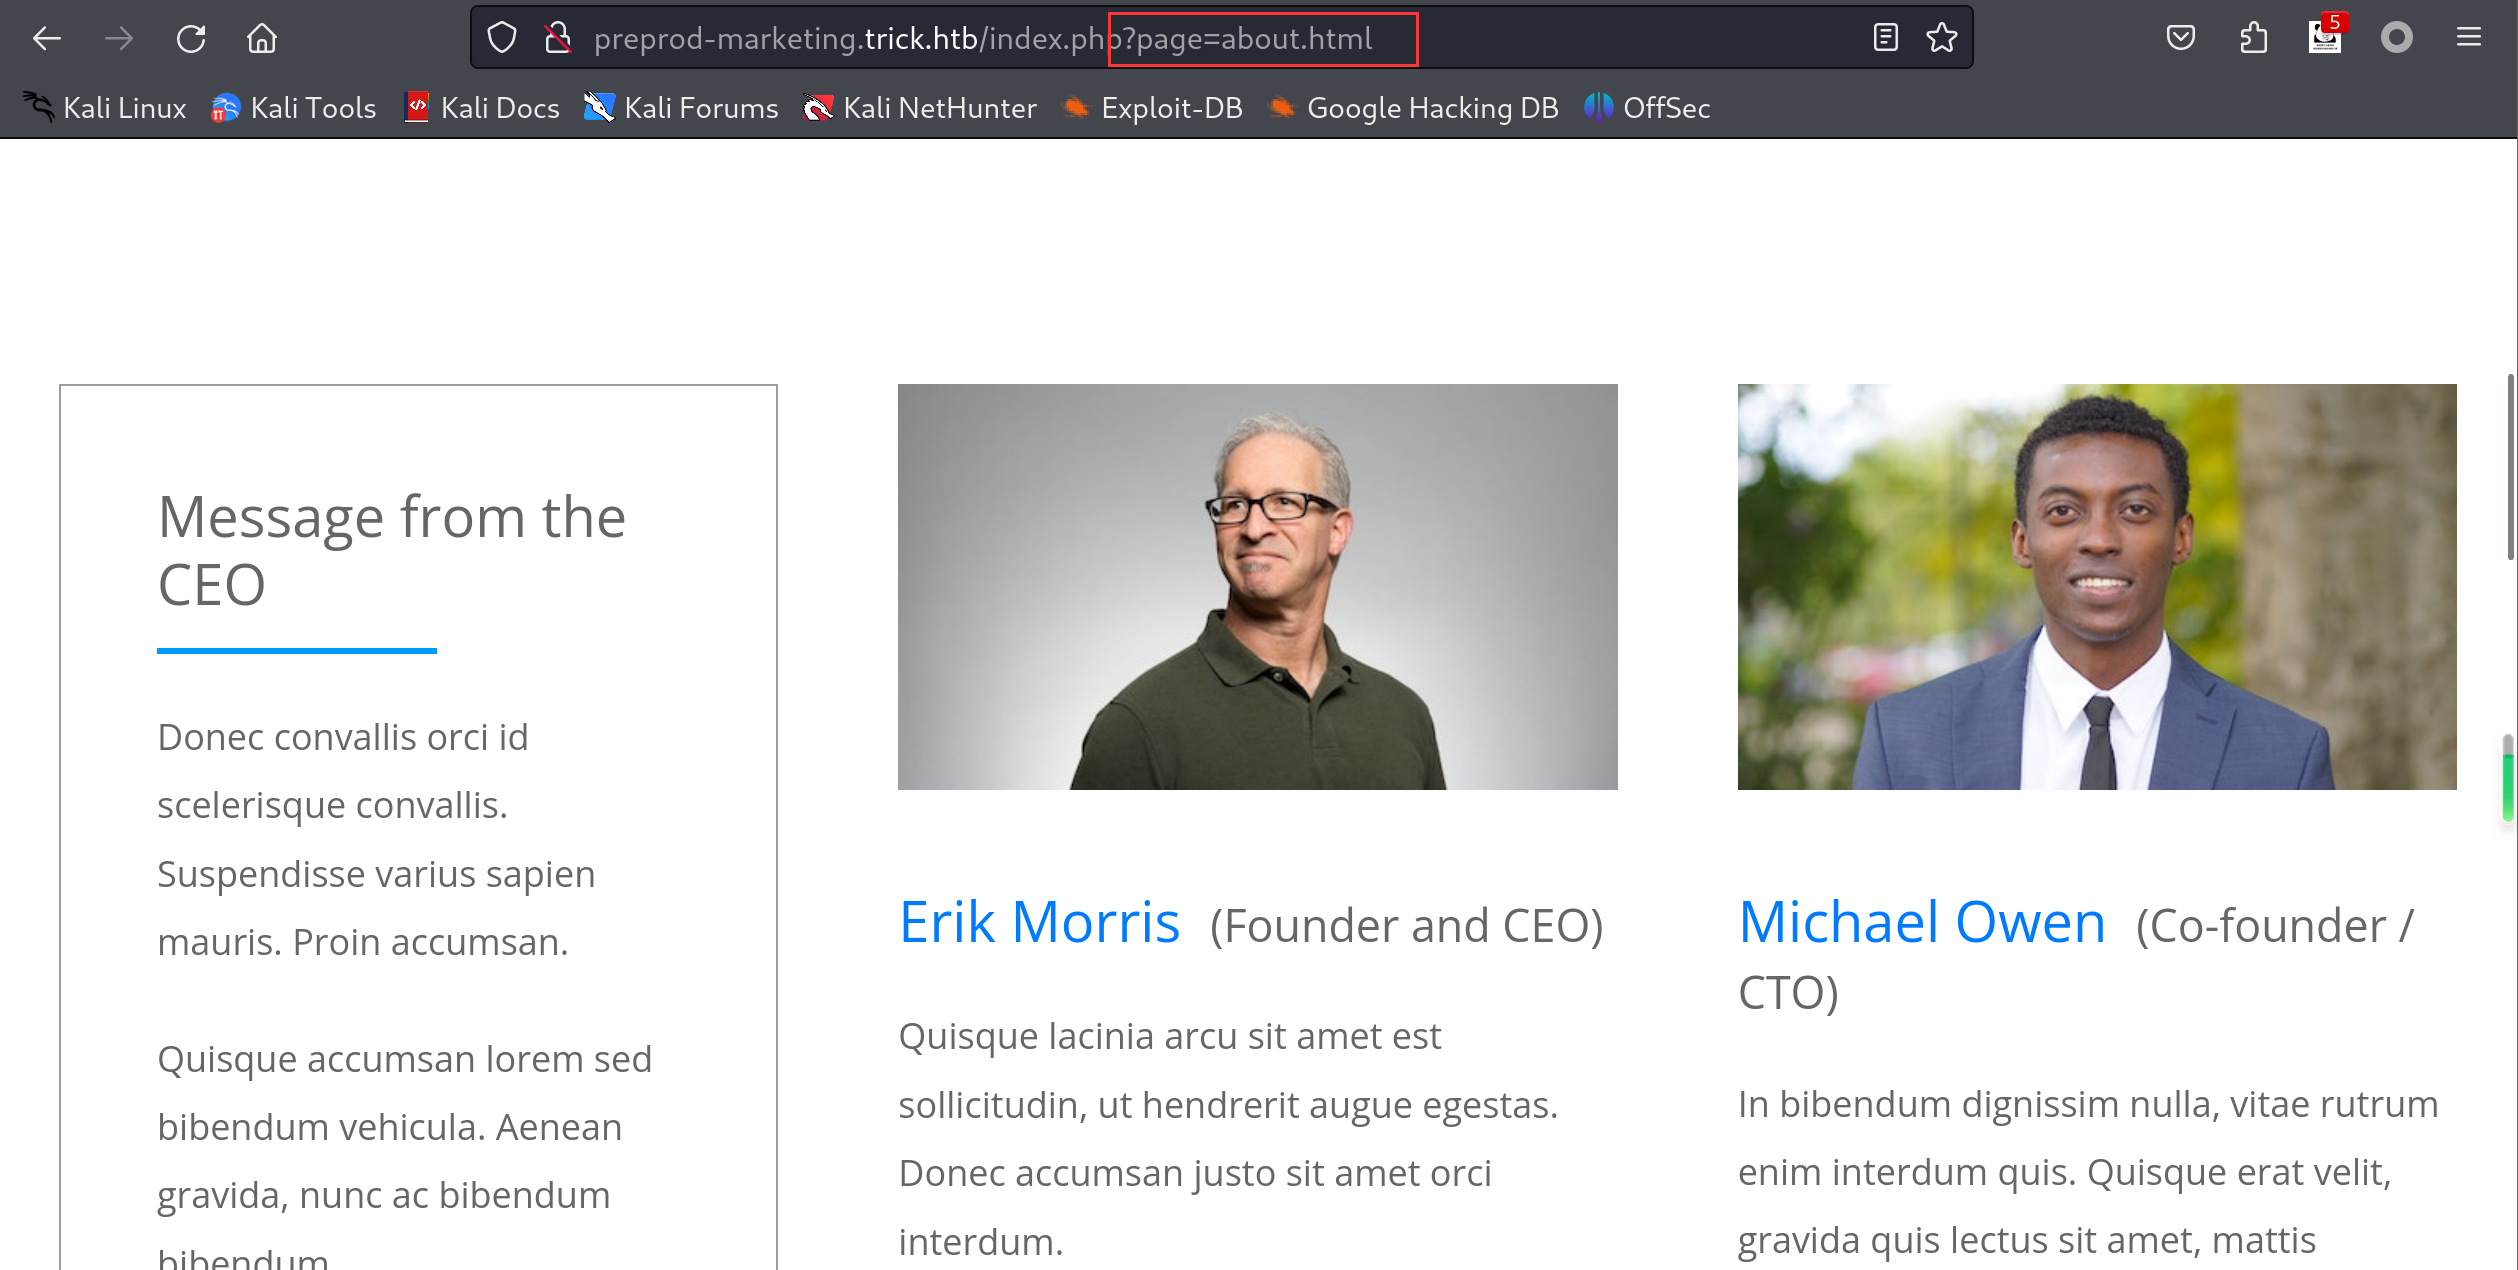2518x1270 pixels.
Task: Click extension icon with red badge 5
Action: [x=2325, y=38]
